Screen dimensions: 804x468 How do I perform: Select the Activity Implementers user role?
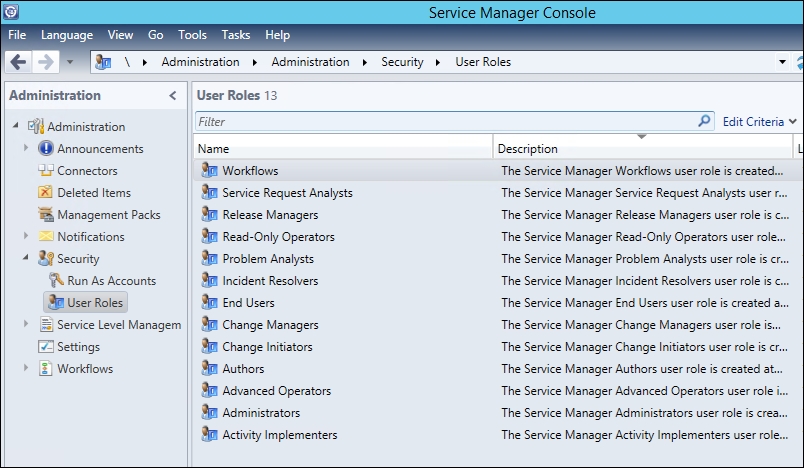(x=279, y=435)
